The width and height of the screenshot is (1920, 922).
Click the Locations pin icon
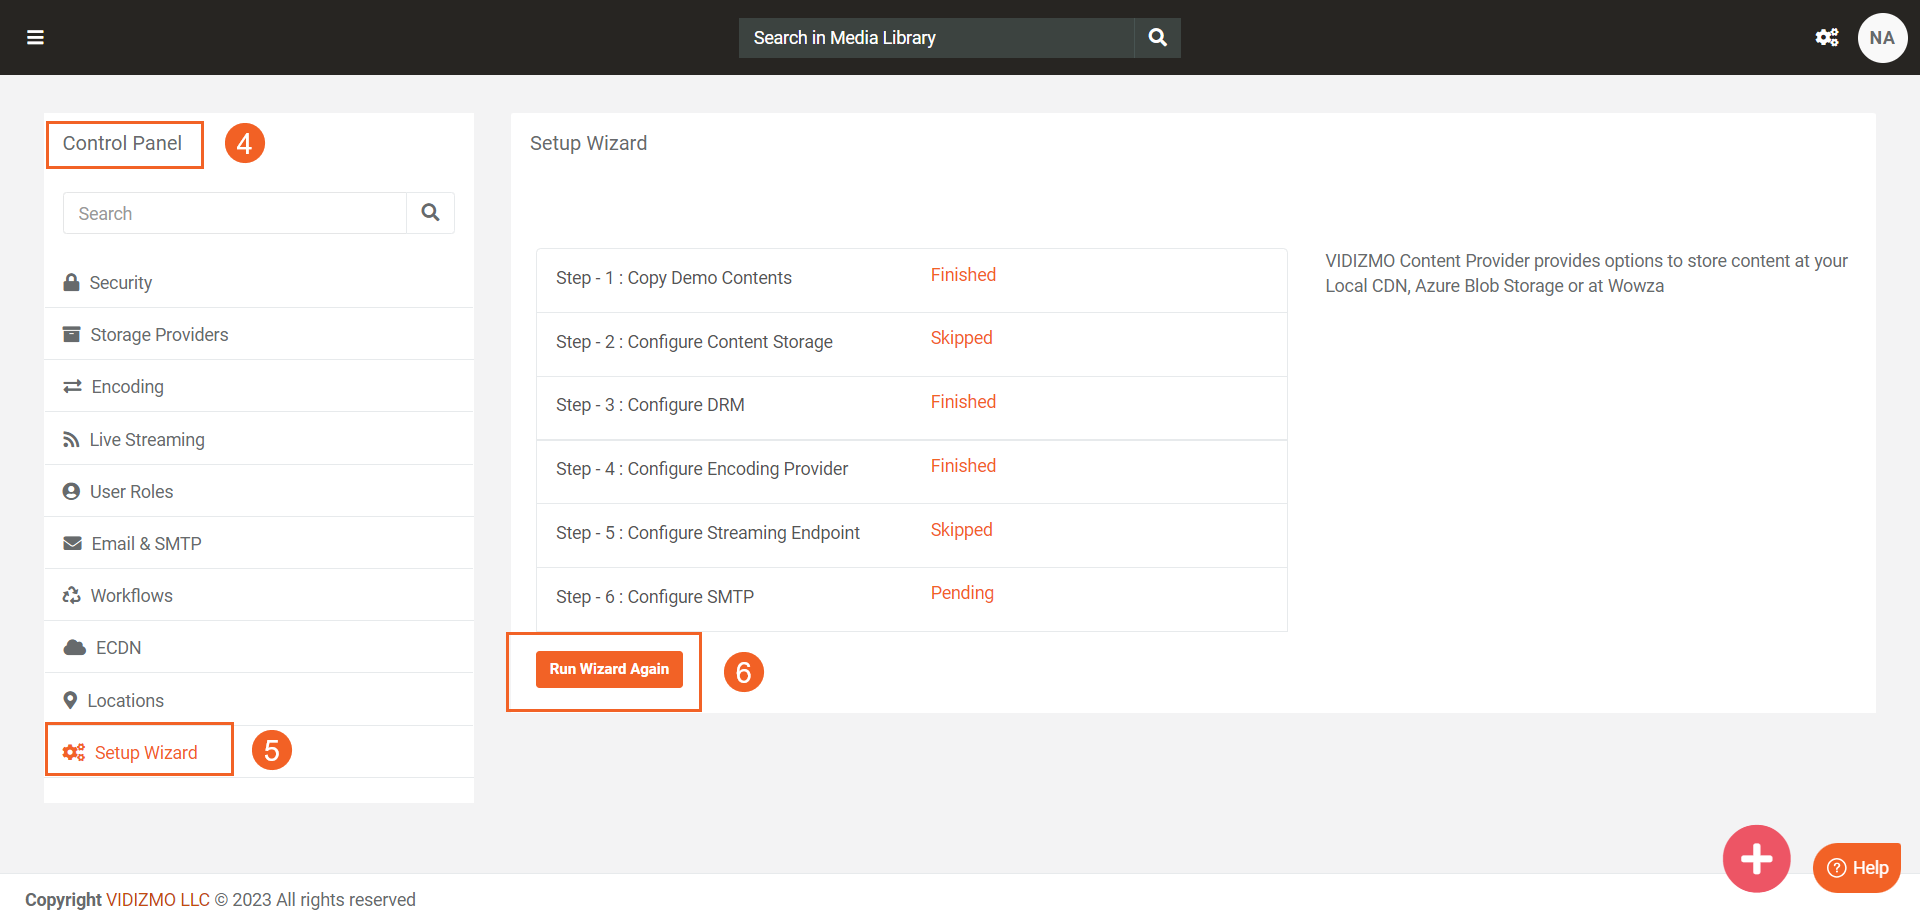tap(70, 700)
